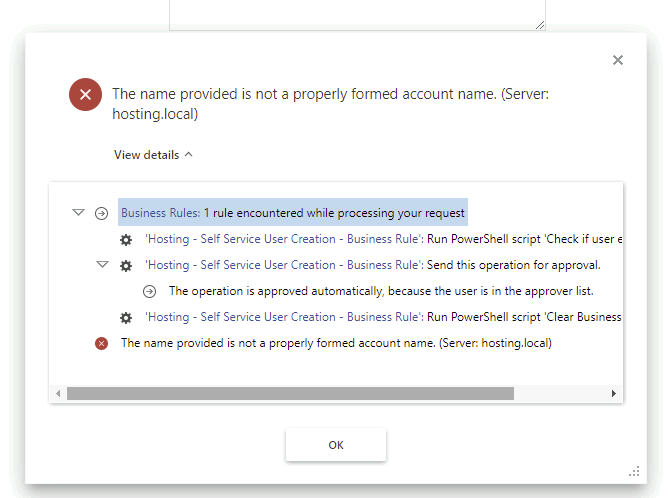This screenshot has width=670, height=498.
Task: Select 'The operation is approved automatically' row
Action: point(380,291)
